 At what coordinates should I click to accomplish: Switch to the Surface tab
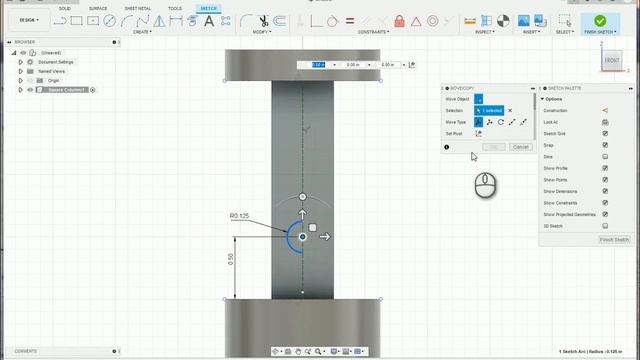[98, 9]
